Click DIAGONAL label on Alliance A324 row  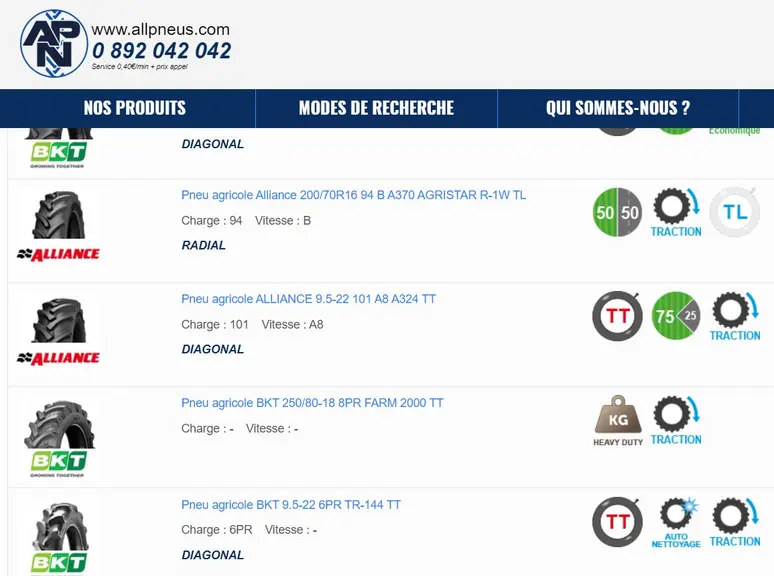[x=213, y=349]
